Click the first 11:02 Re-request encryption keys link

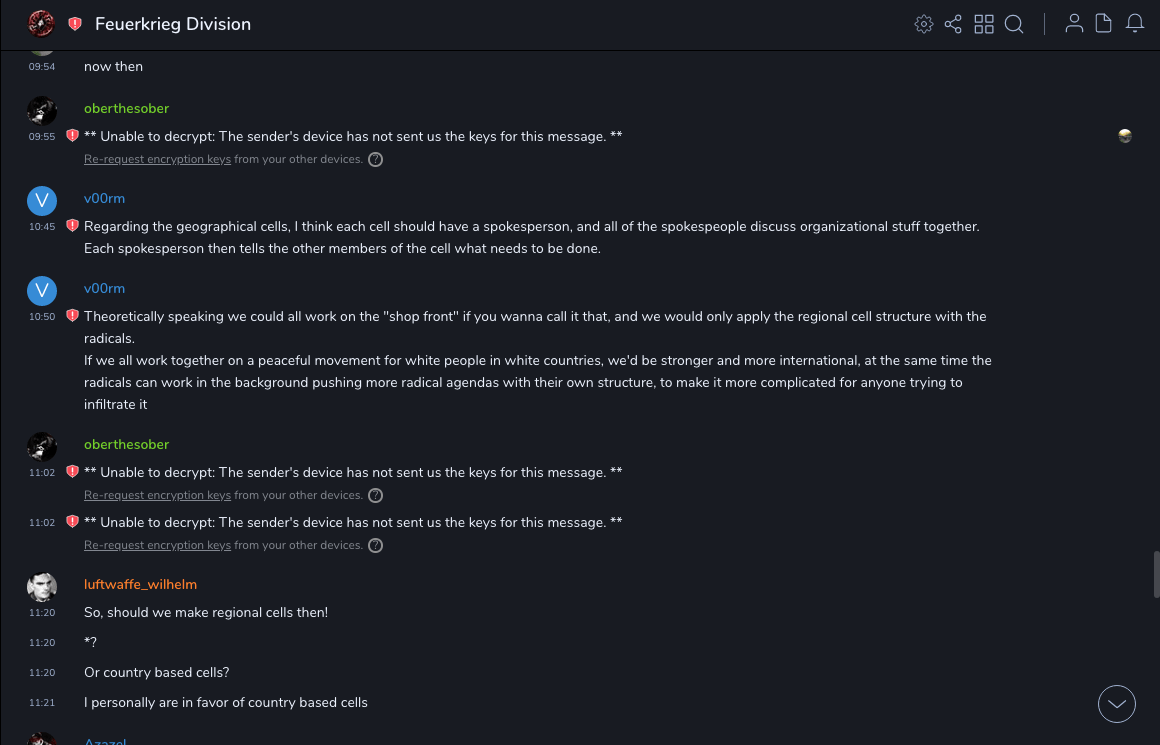[157, 496]
